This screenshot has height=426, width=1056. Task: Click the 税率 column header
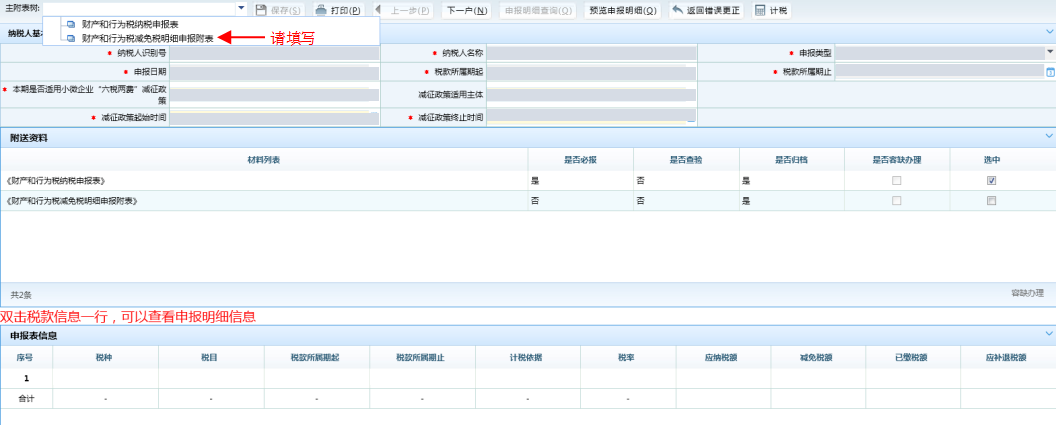[x=628, y=357]
